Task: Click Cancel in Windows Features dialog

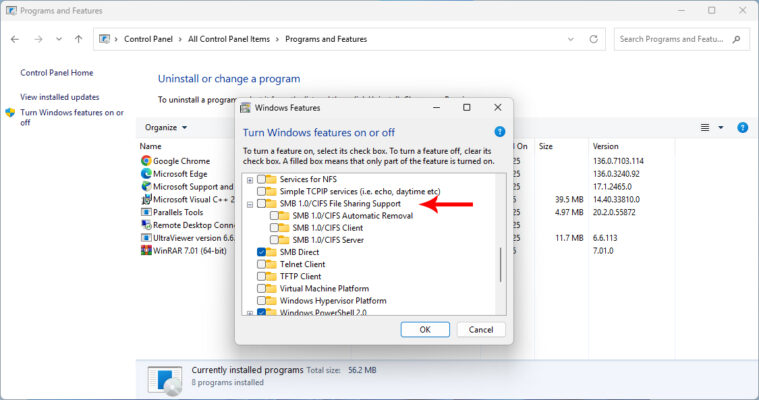Action: 481,329
